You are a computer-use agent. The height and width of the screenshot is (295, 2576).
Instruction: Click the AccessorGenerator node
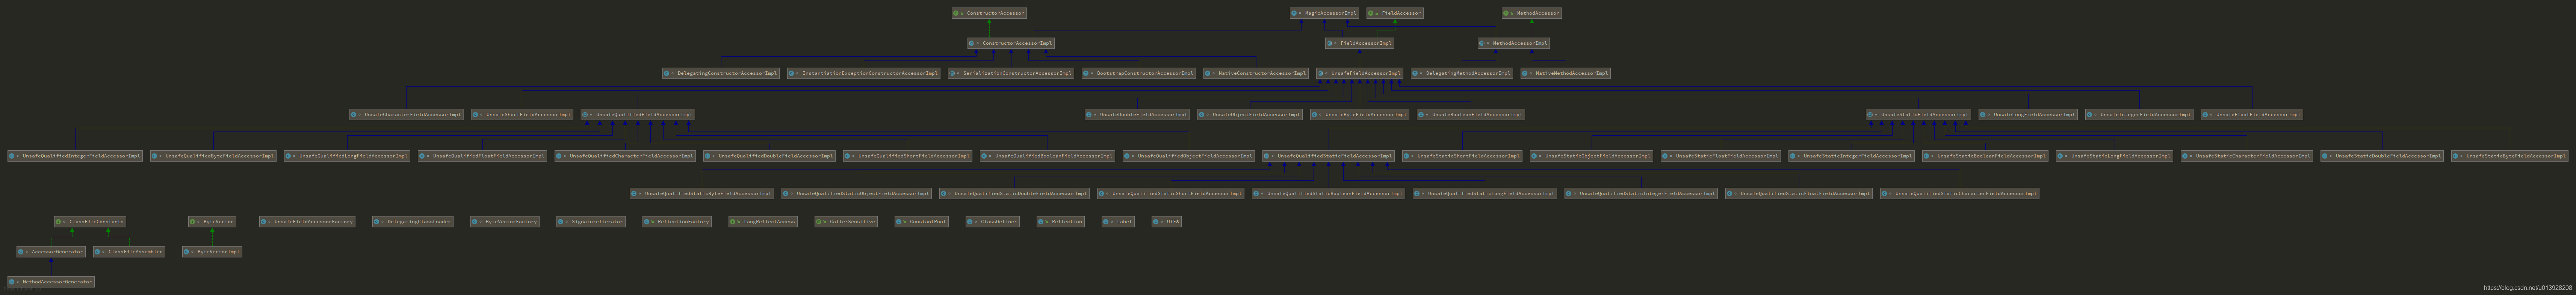[51, 252]
